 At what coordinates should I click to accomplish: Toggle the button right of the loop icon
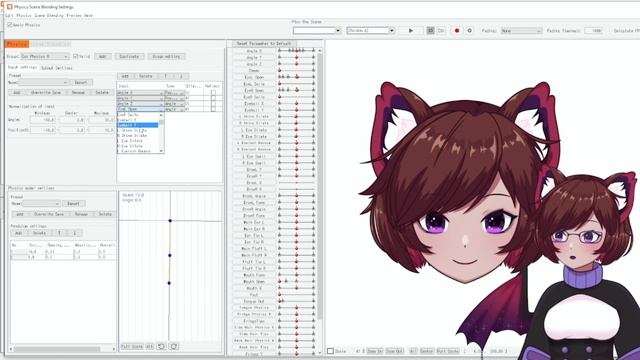pos(441,31)
